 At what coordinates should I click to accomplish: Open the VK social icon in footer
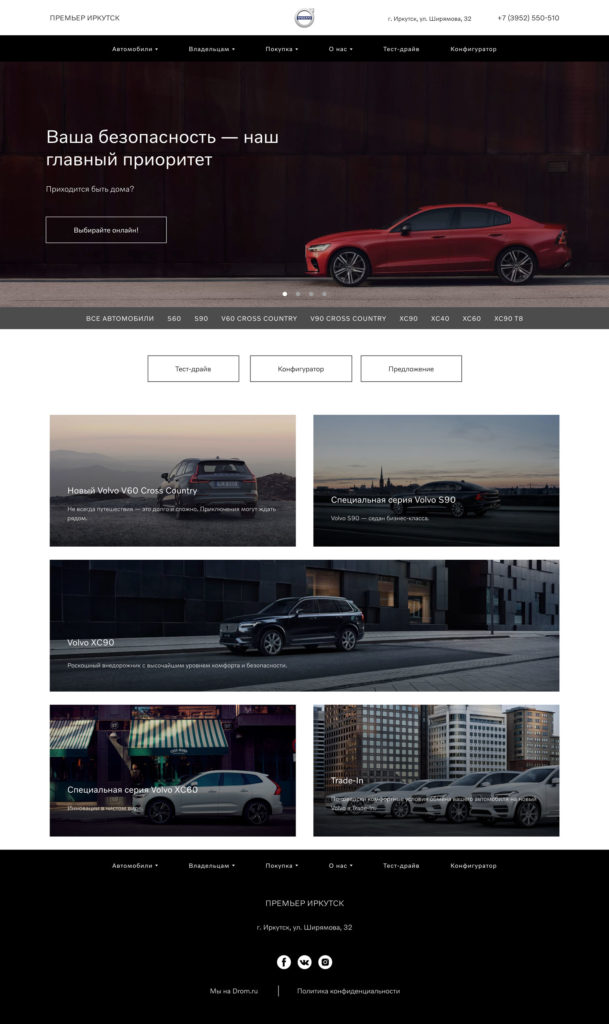[x=304, y=961]
